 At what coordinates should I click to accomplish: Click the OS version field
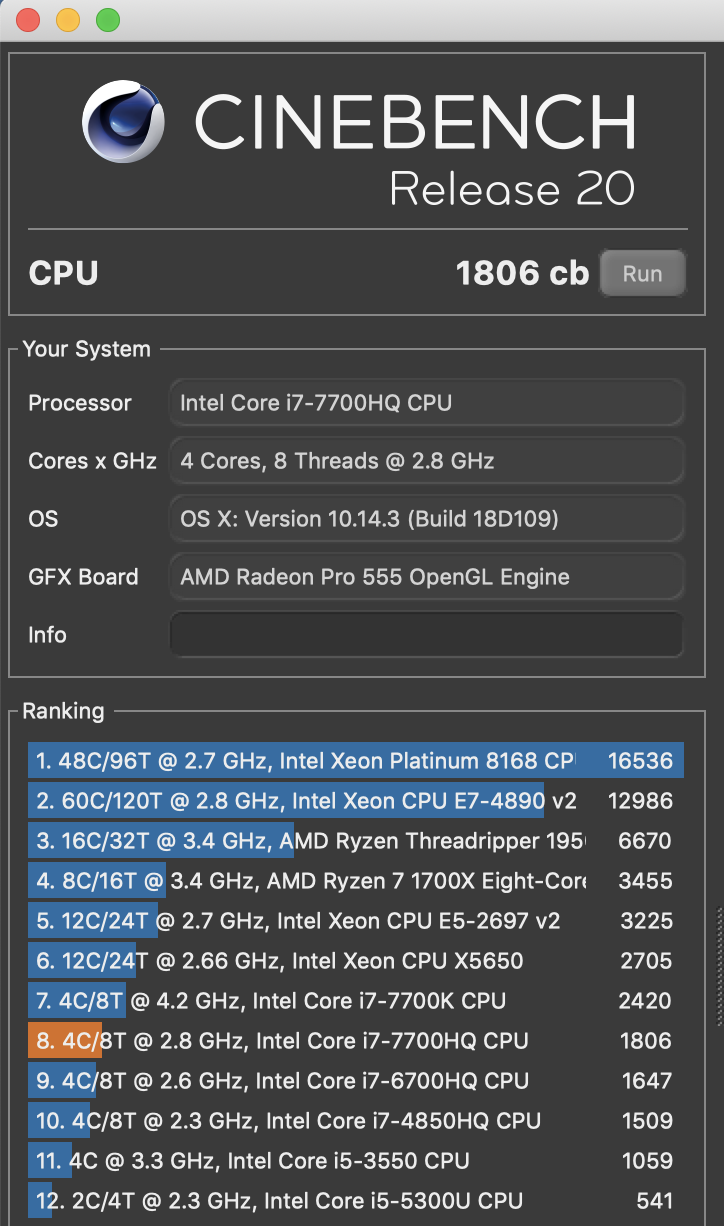(x=426, y=519)
